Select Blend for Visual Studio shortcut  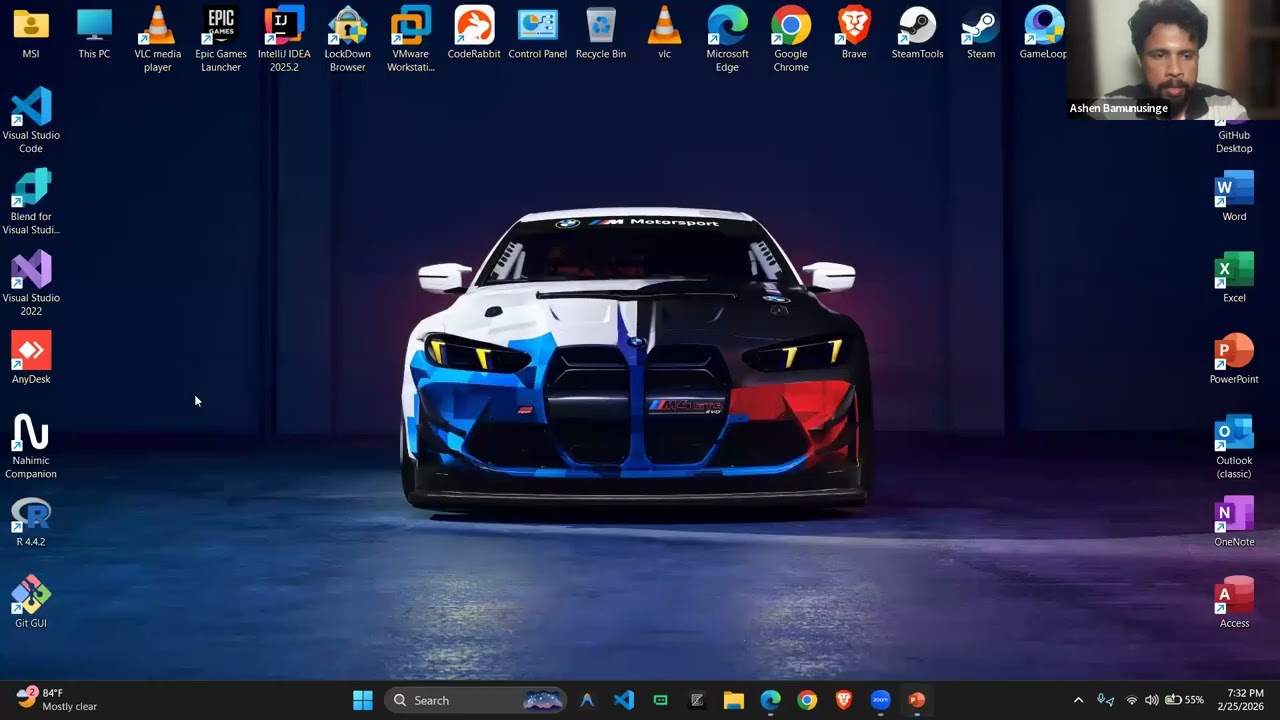pos(31,202)
